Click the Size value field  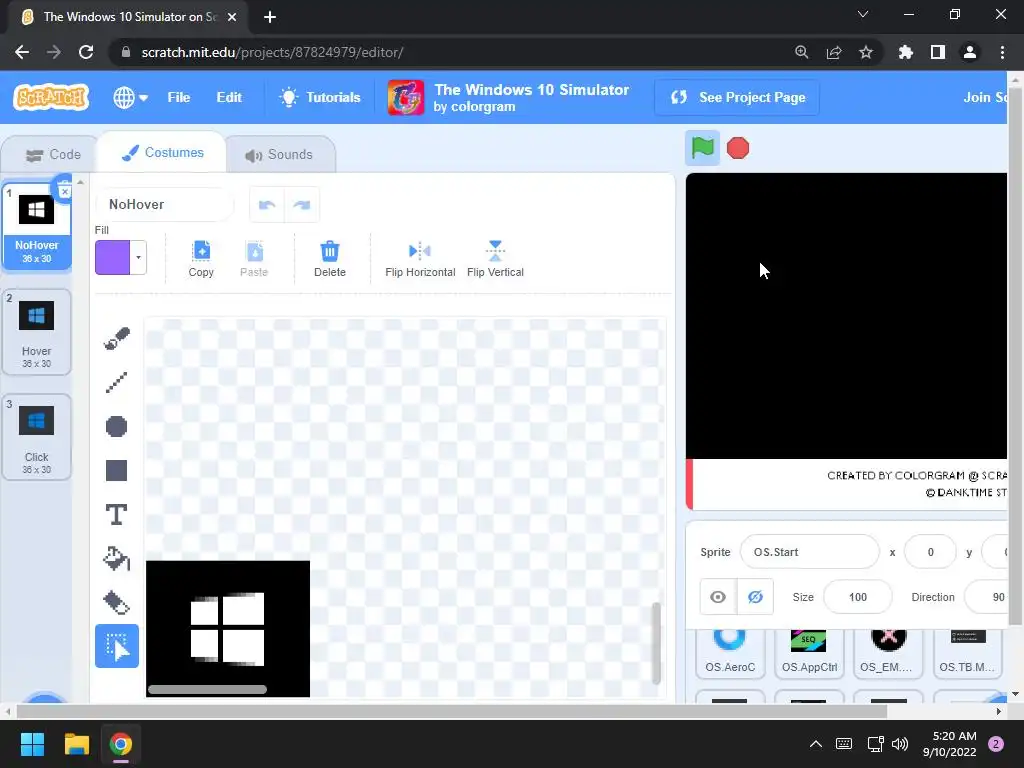(857, 597)
